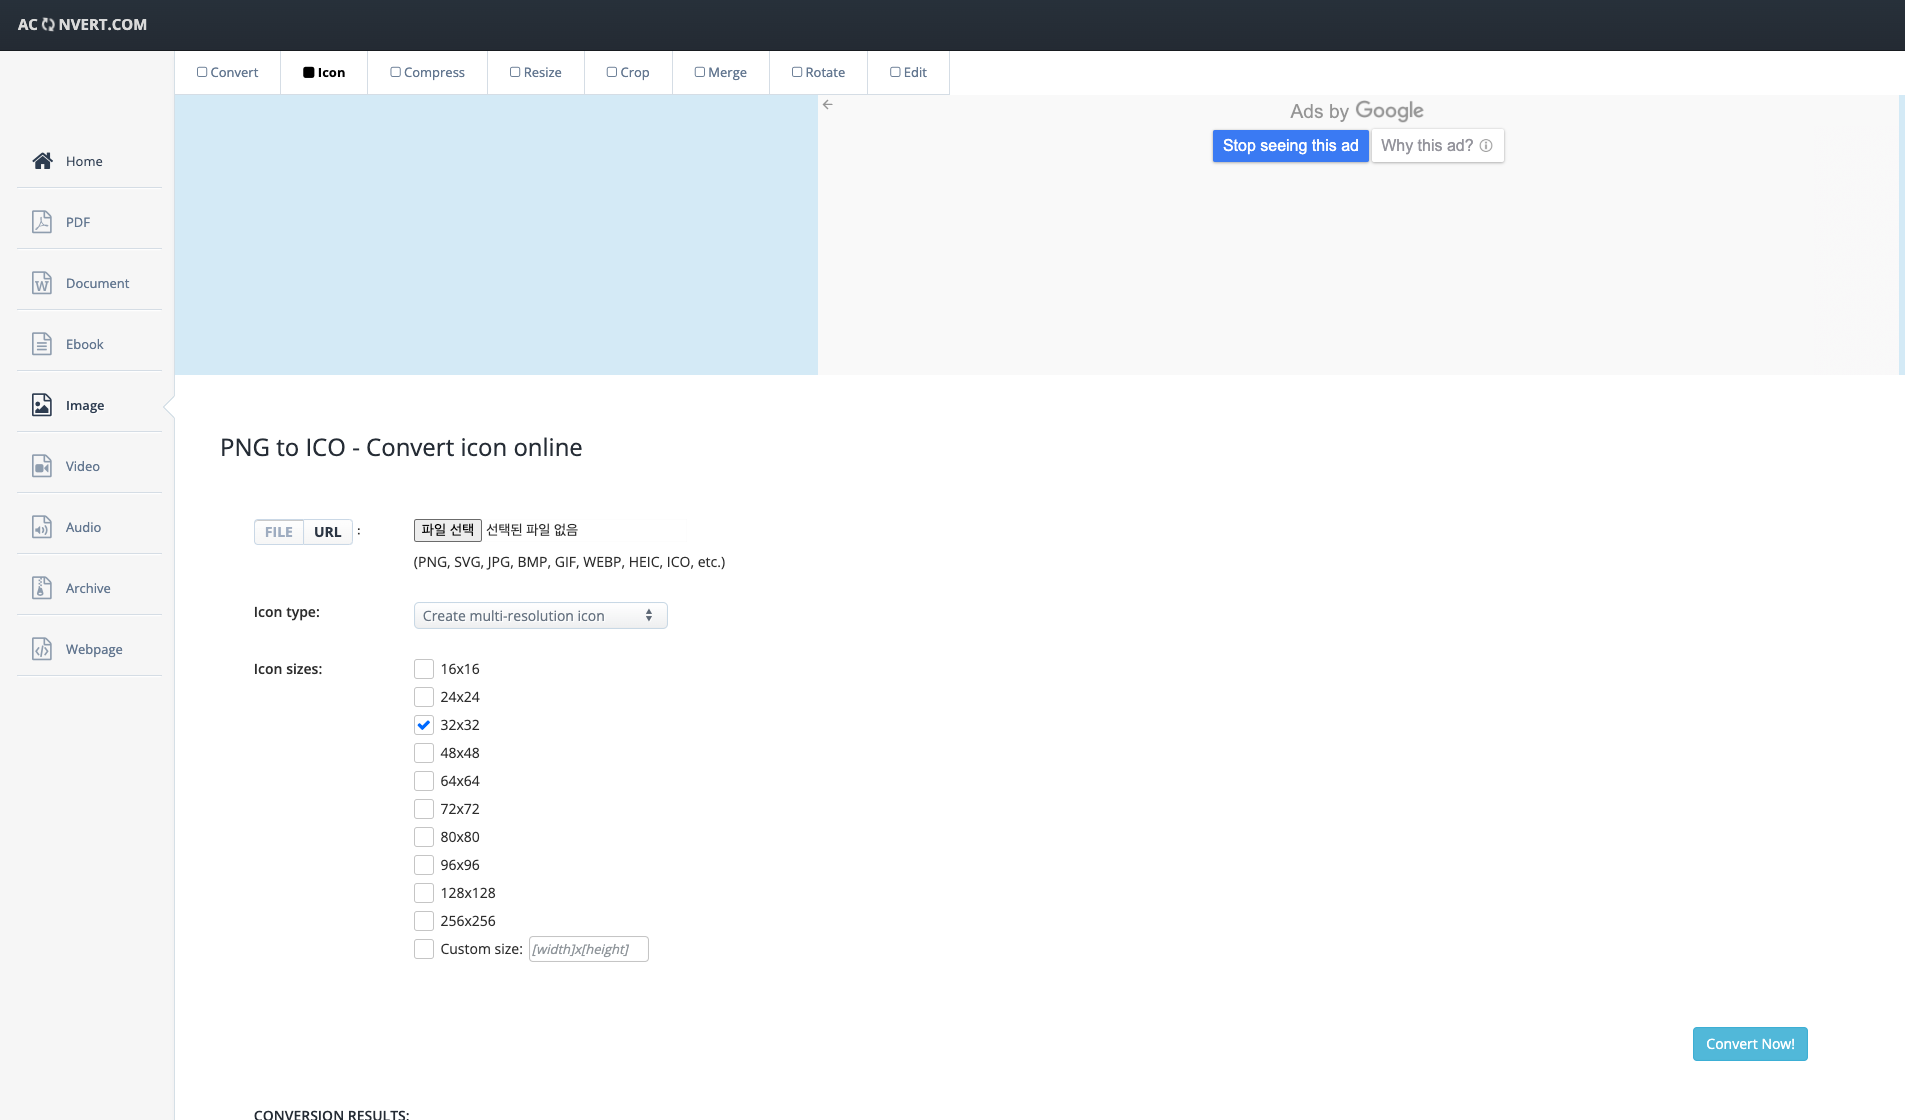Viewport: 1905px width, 1120px height.
Task: Click the custom size input field
Action: [588, 949]
